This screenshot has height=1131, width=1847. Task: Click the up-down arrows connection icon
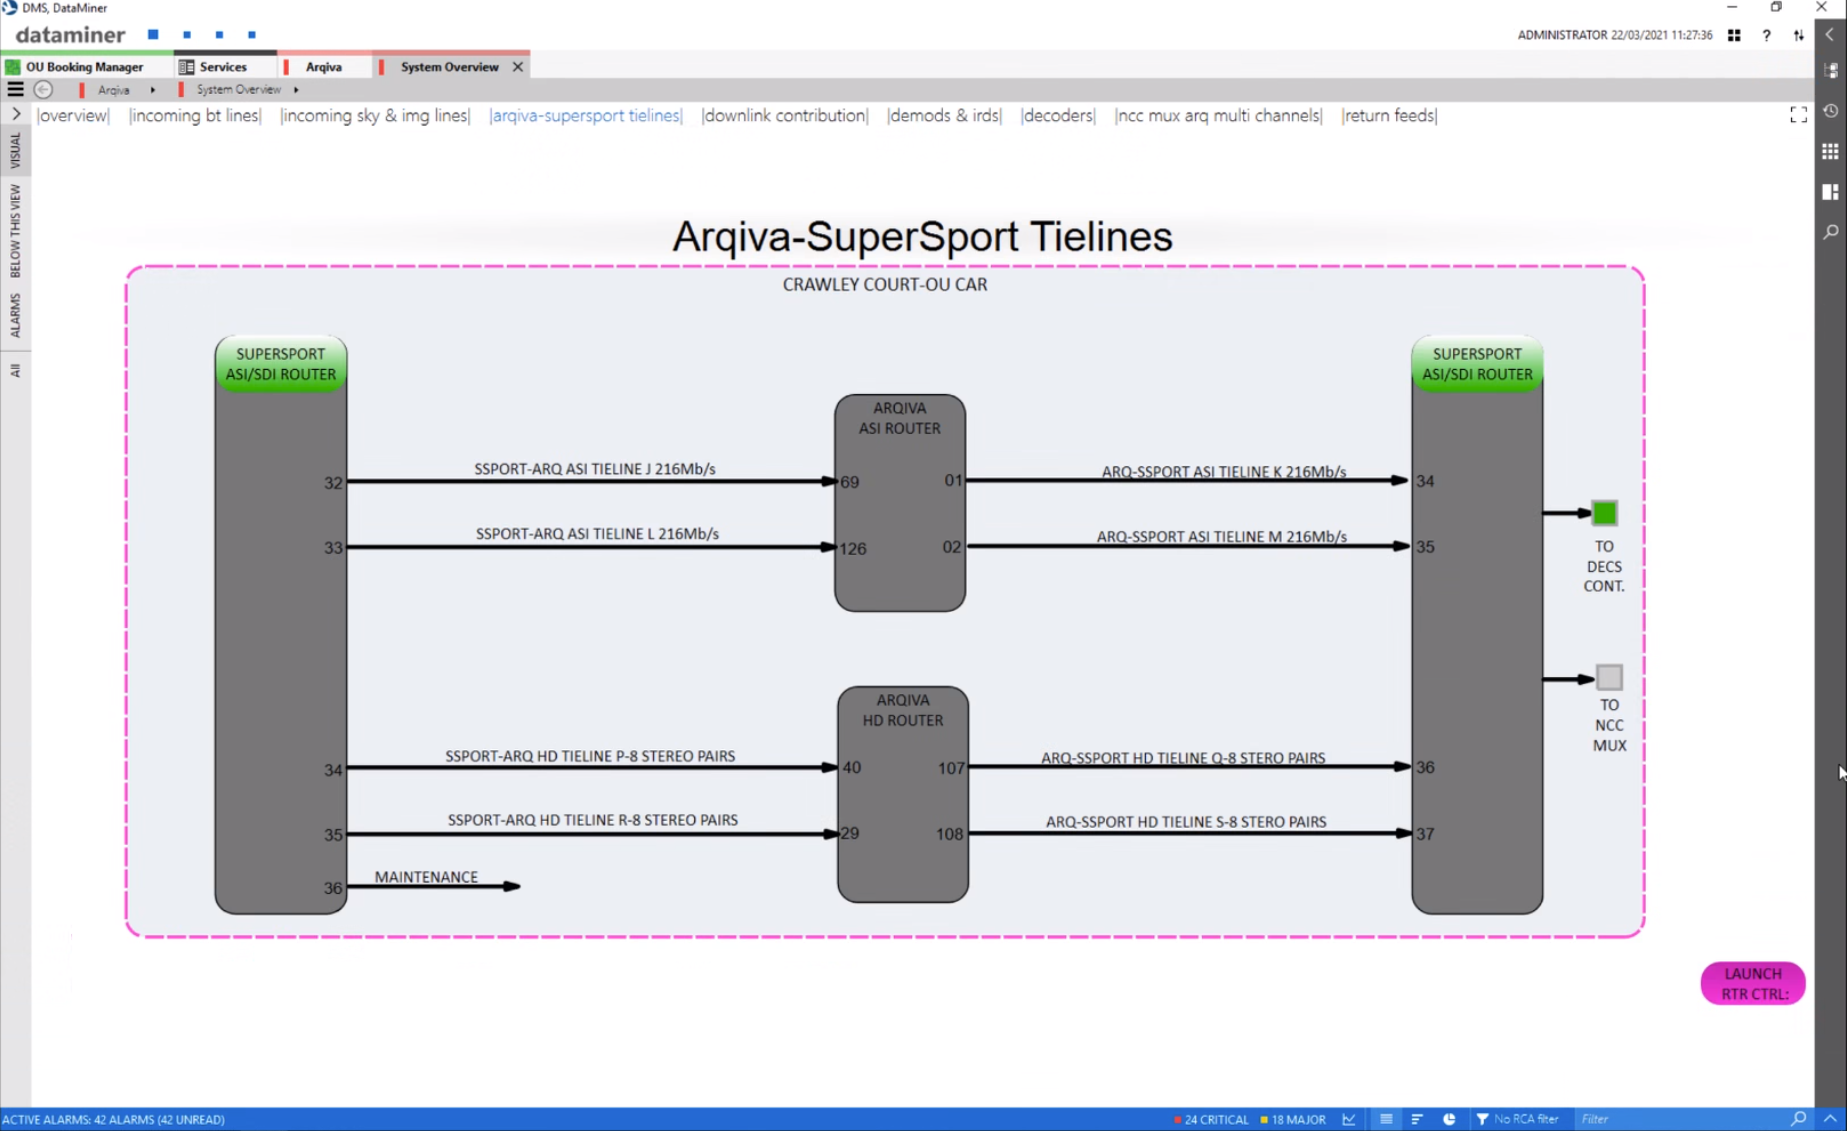pyautogui.click(x=1798, y=35)
